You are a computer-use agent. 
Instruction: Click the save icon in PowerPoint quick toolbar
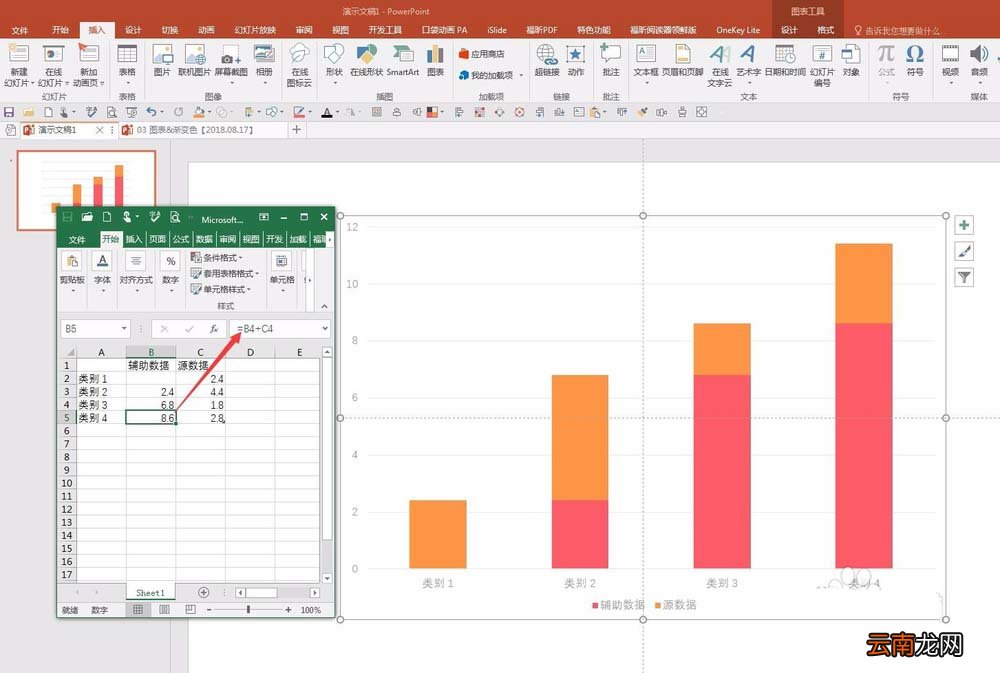tap(9, 112)
